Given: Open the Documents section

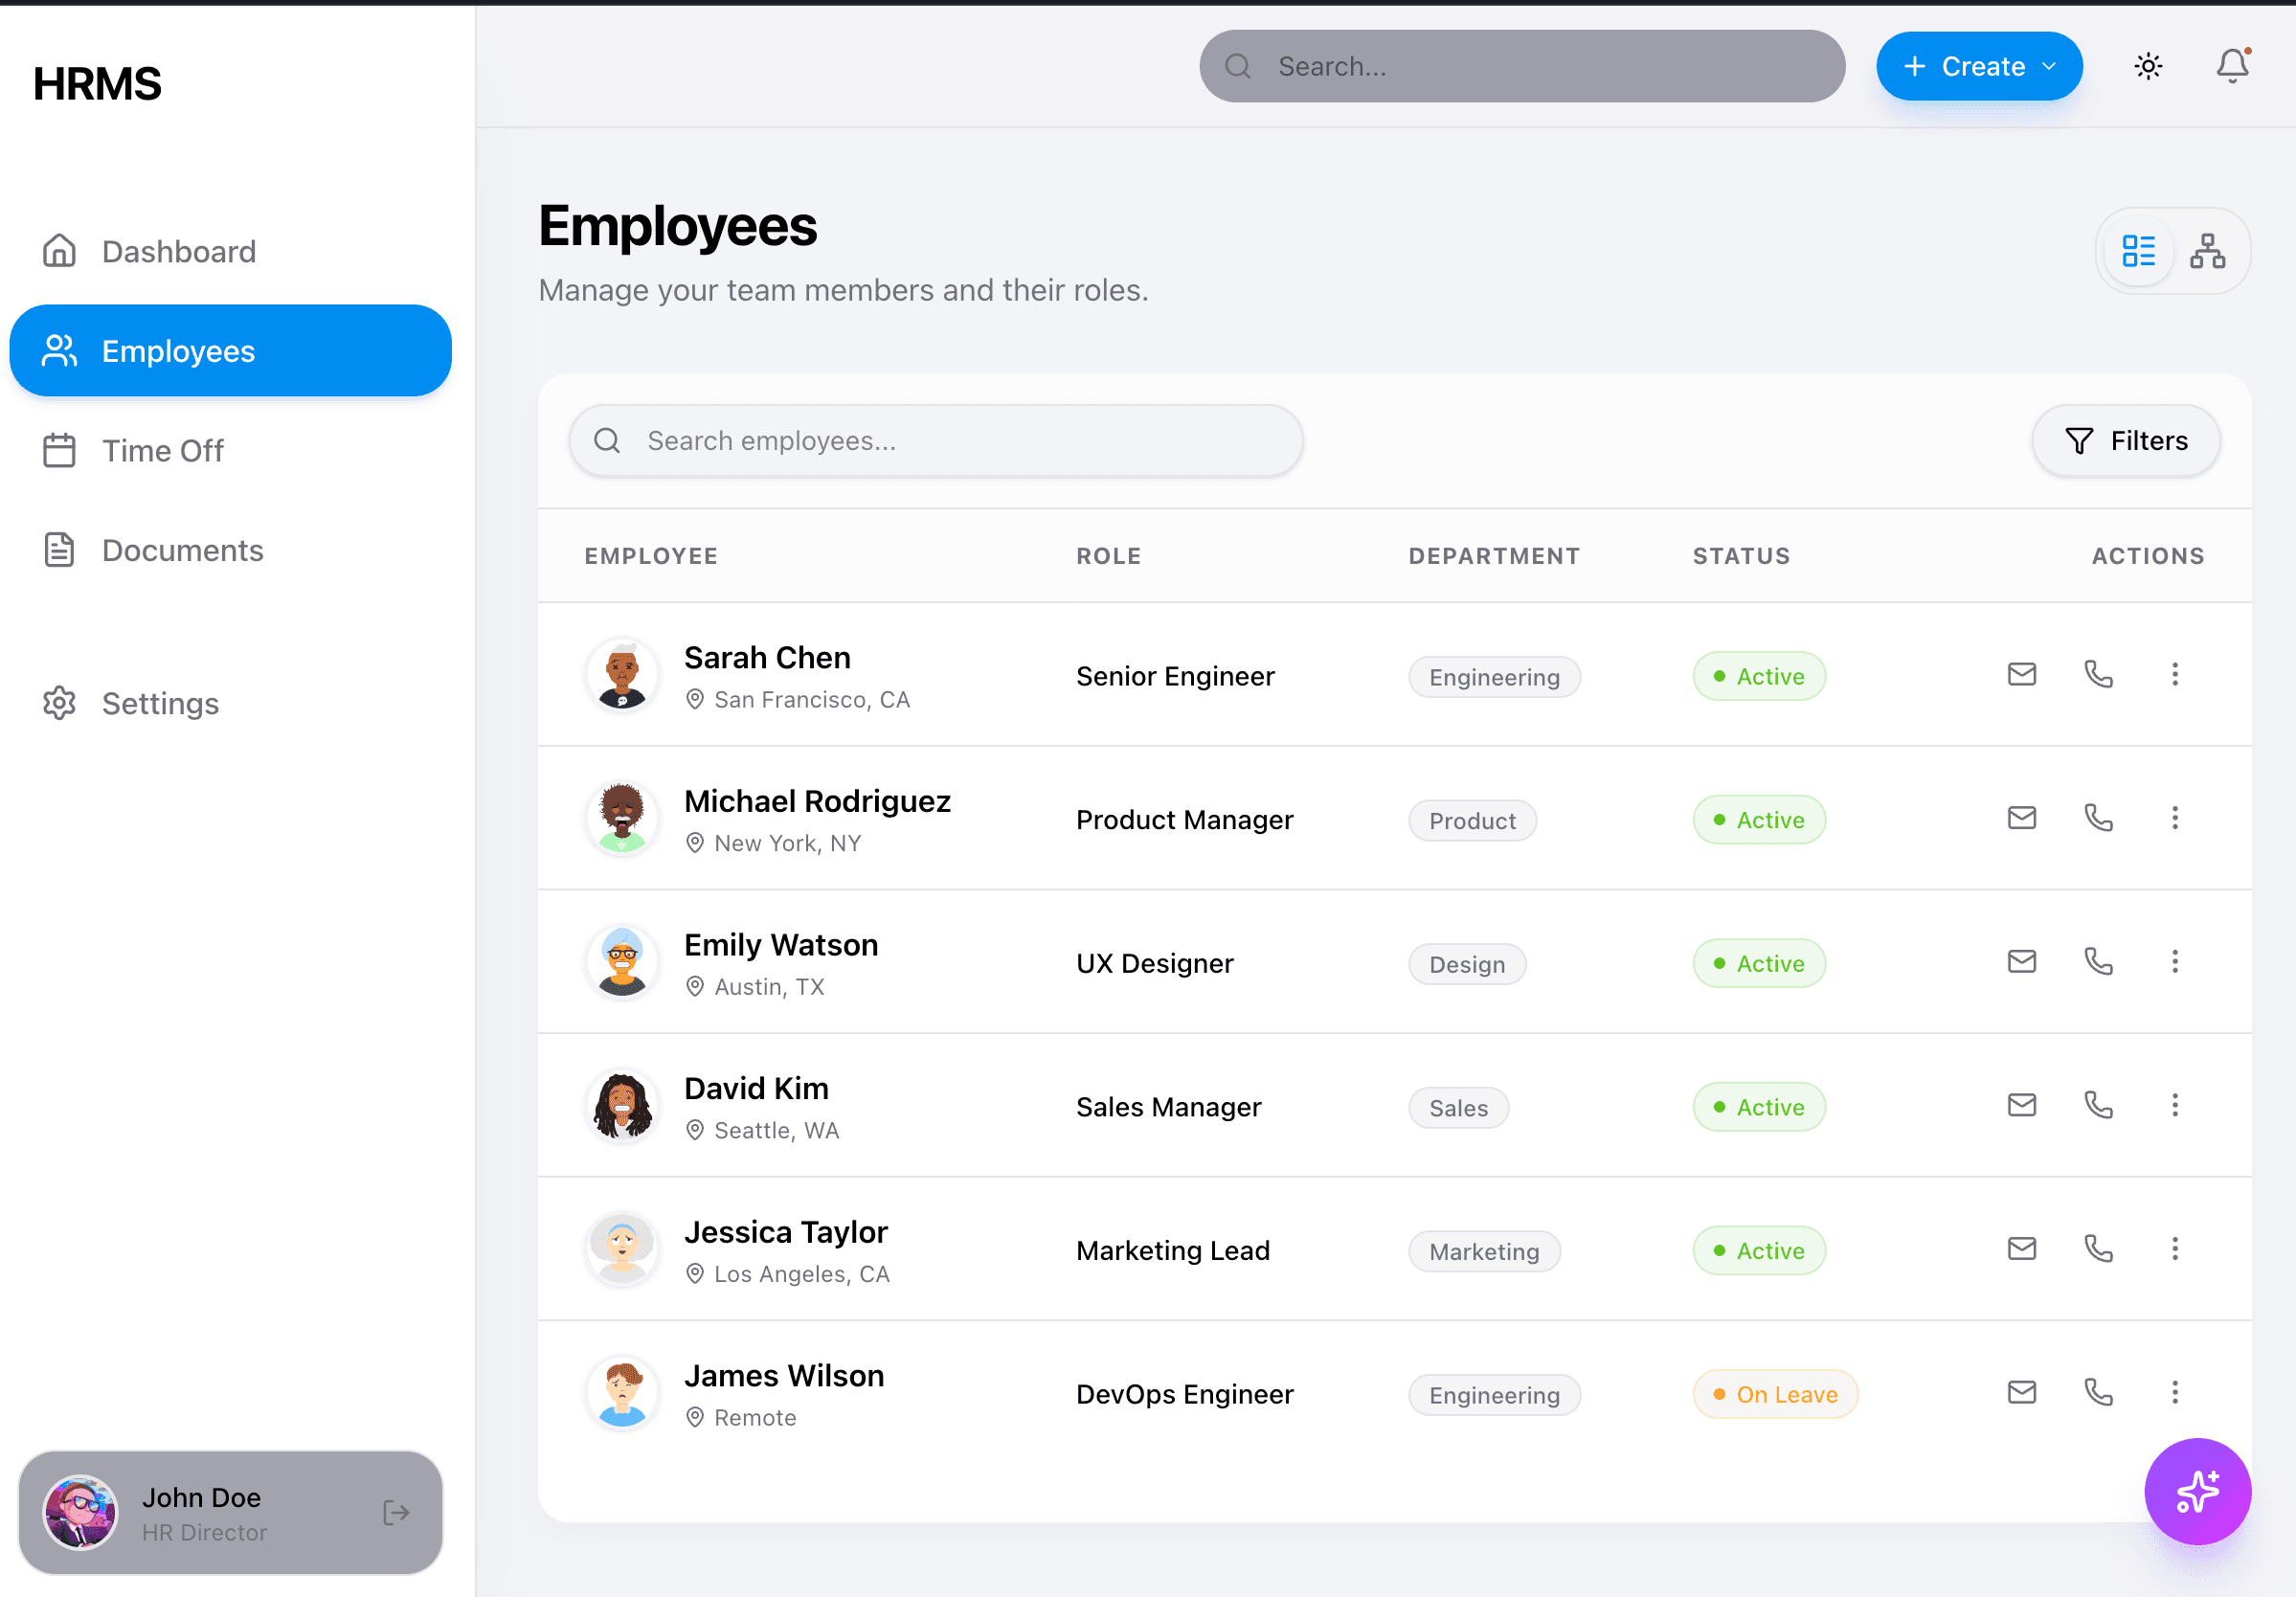Looking at the screenshot, I should (182, 550).
